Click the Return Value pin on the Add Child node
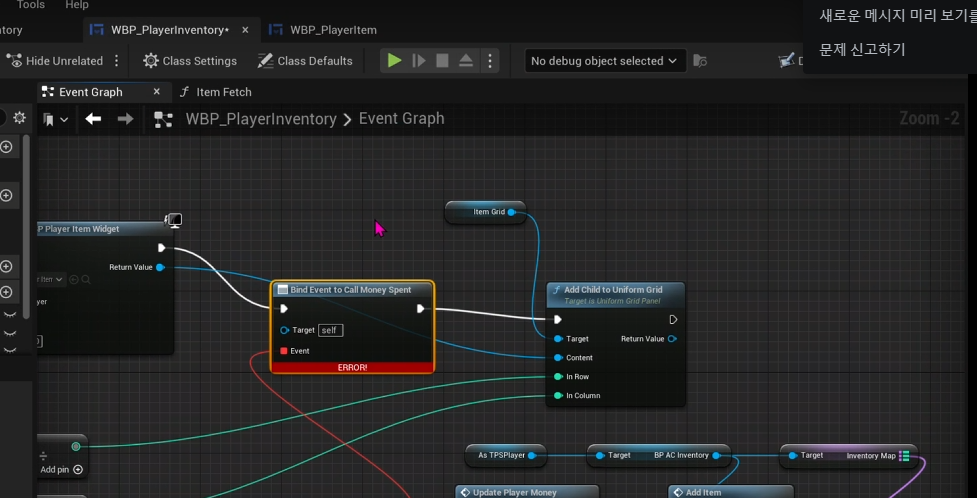Viewport: 977px width, 498px height. tap(672, 339)
